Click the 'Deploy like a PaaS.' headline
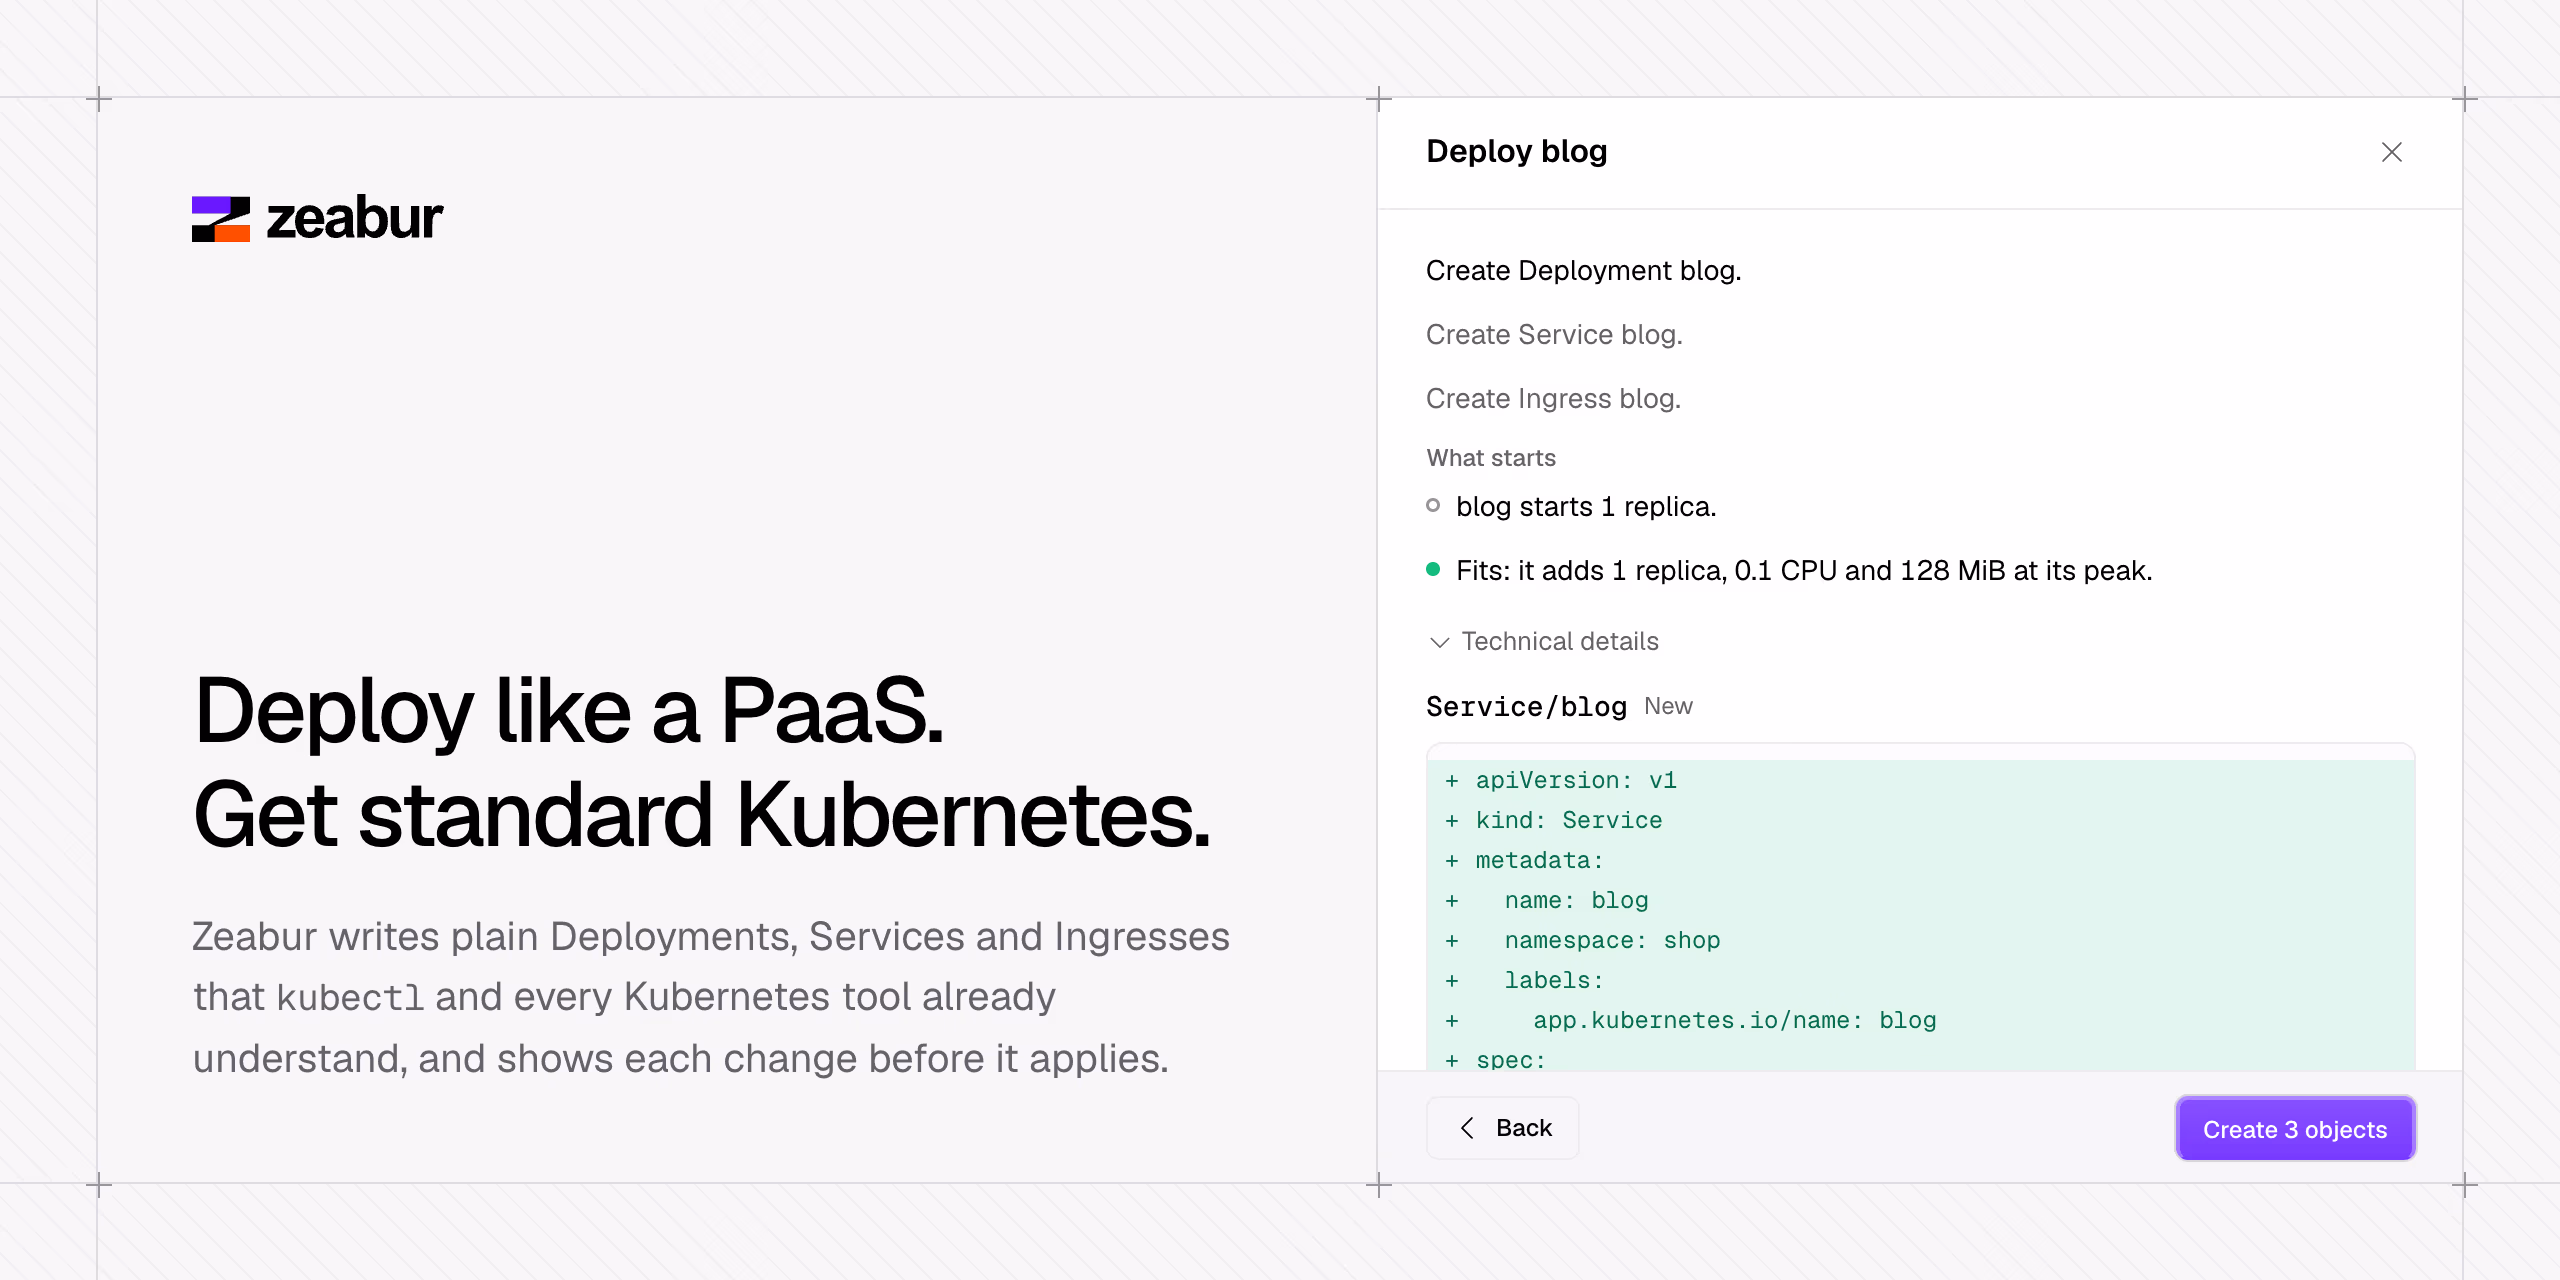 point(569,711)
